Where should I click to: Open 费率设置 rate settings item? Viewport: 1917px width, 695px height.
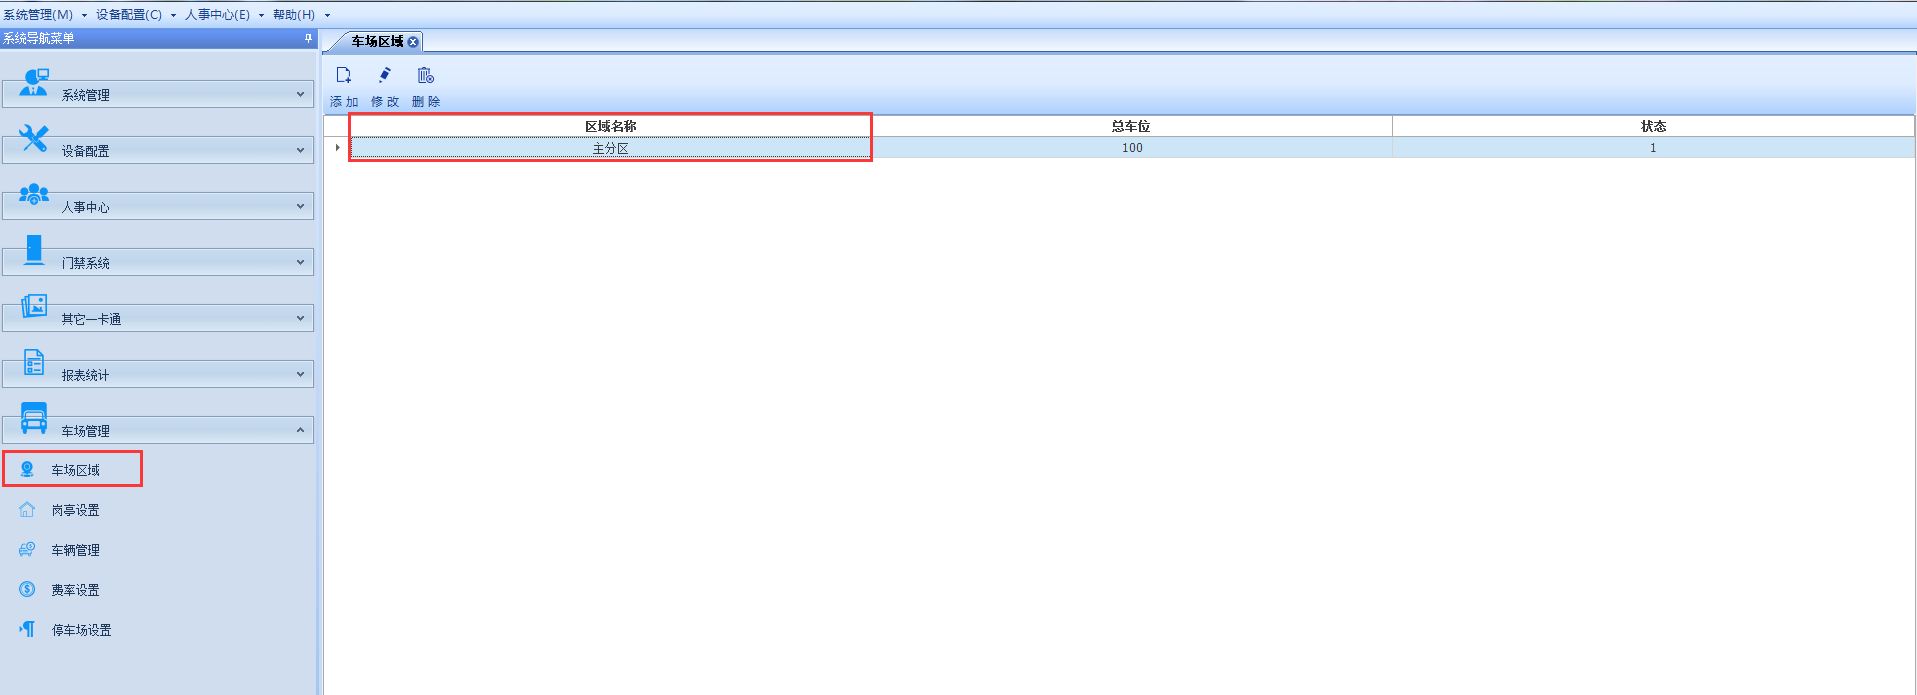tap(75, 590)
